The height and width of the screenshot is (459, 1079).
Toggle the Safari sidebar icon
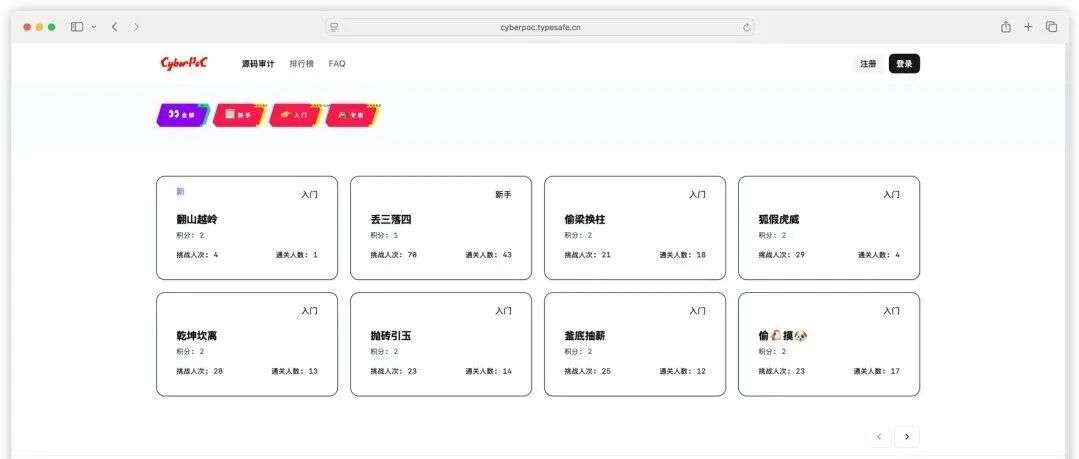pyautogui.click(x=77, y=27)
